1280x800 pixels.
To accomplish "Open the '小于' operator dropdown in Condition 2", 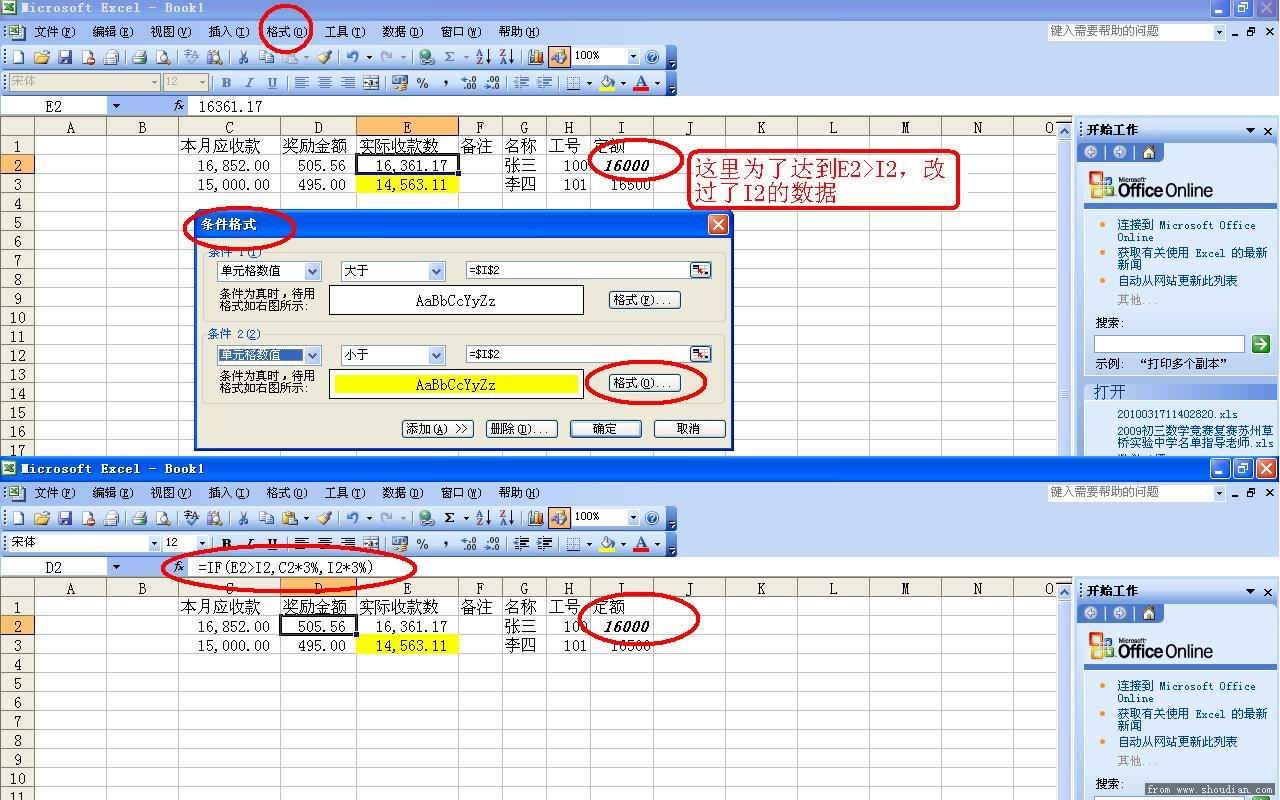I will (436, 355).
